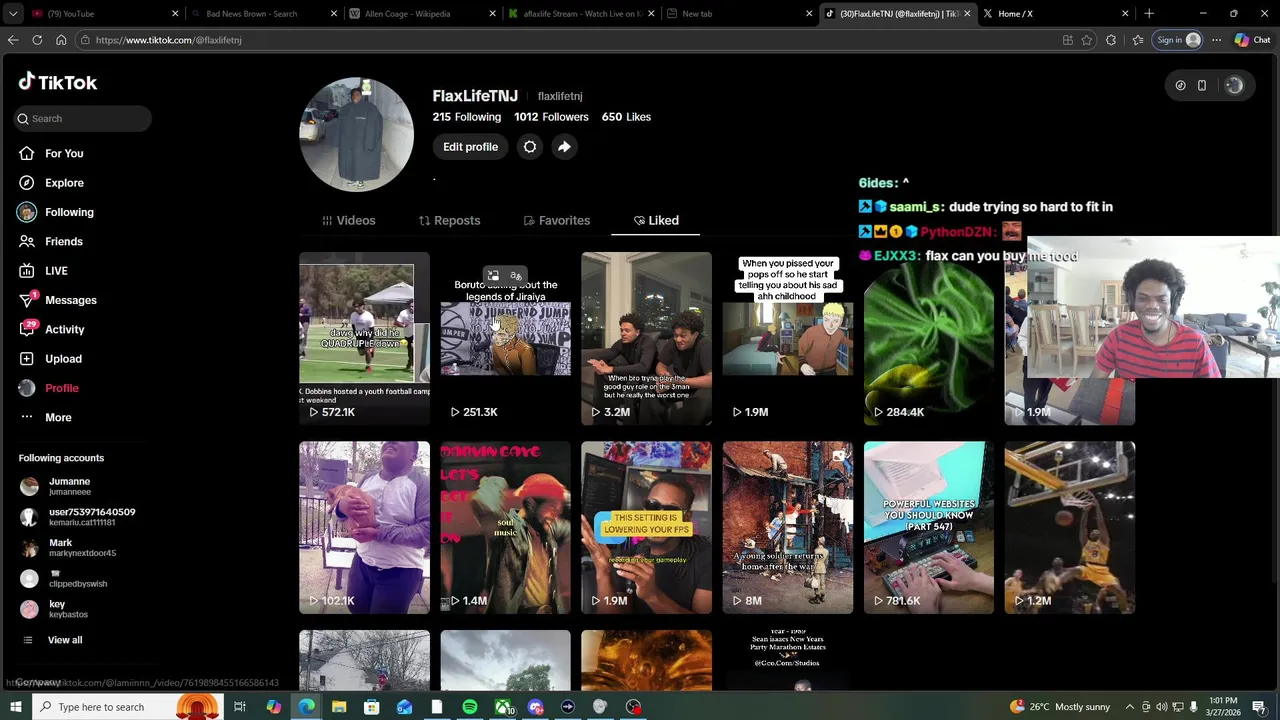Screen dimensions: 1280x720
Task: Open the Windows Start menu
Action: (x=15, y=707)
